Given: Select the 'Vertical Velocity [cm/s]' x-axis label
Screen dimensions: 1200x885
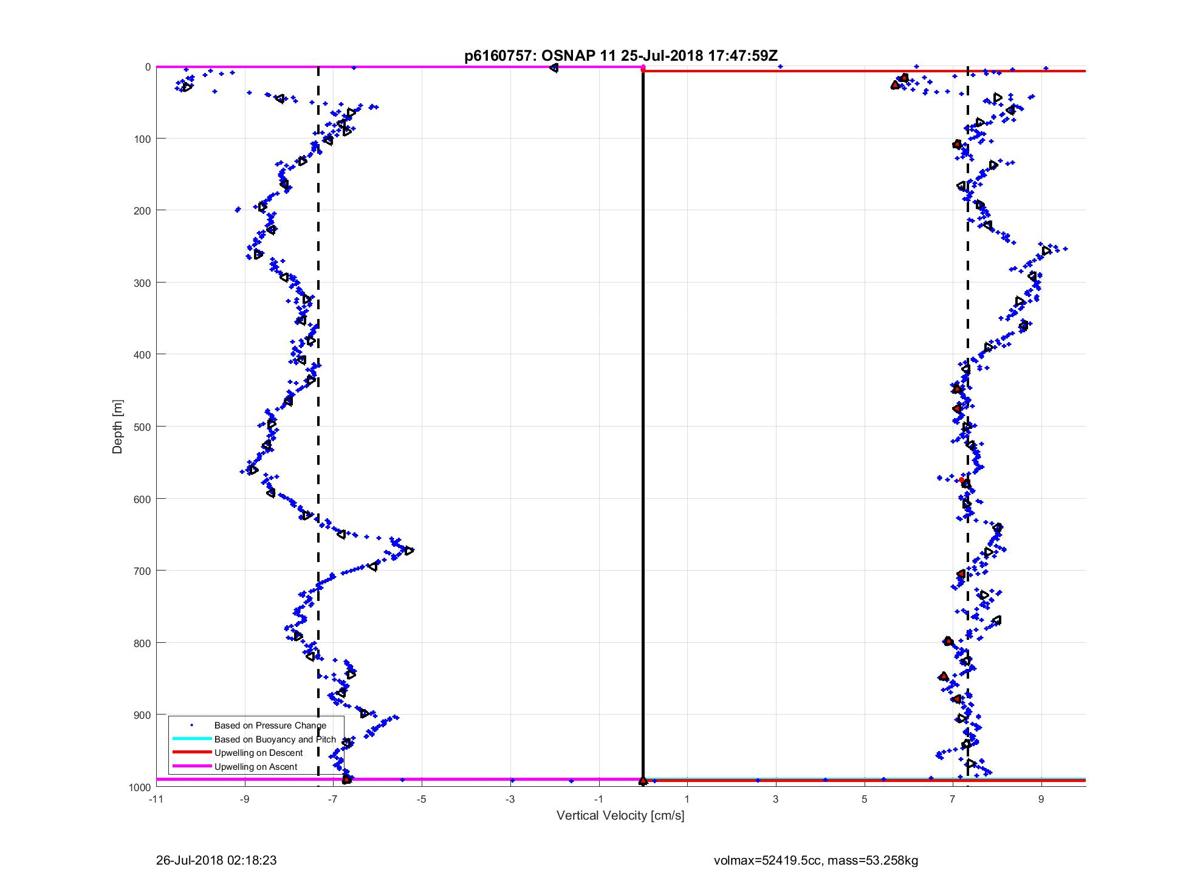Looking at the screenshot, I should point(620,816).
